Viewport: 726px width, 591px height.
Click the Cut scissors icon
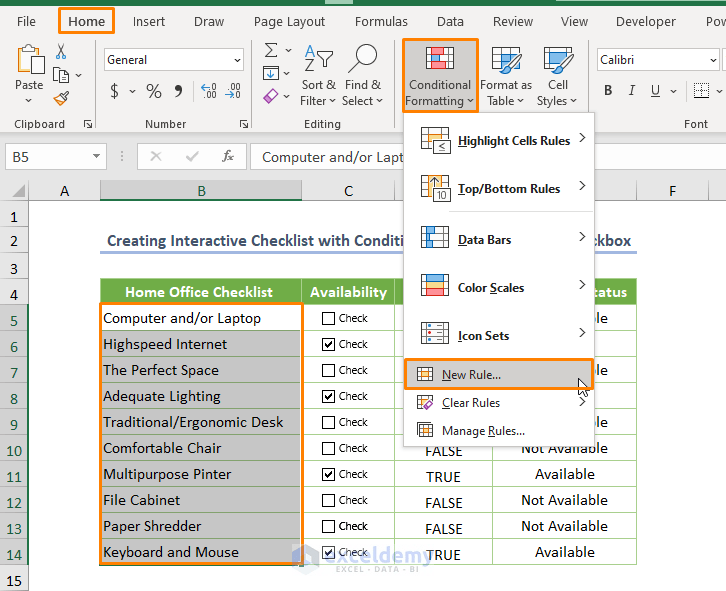pos(61,51)
